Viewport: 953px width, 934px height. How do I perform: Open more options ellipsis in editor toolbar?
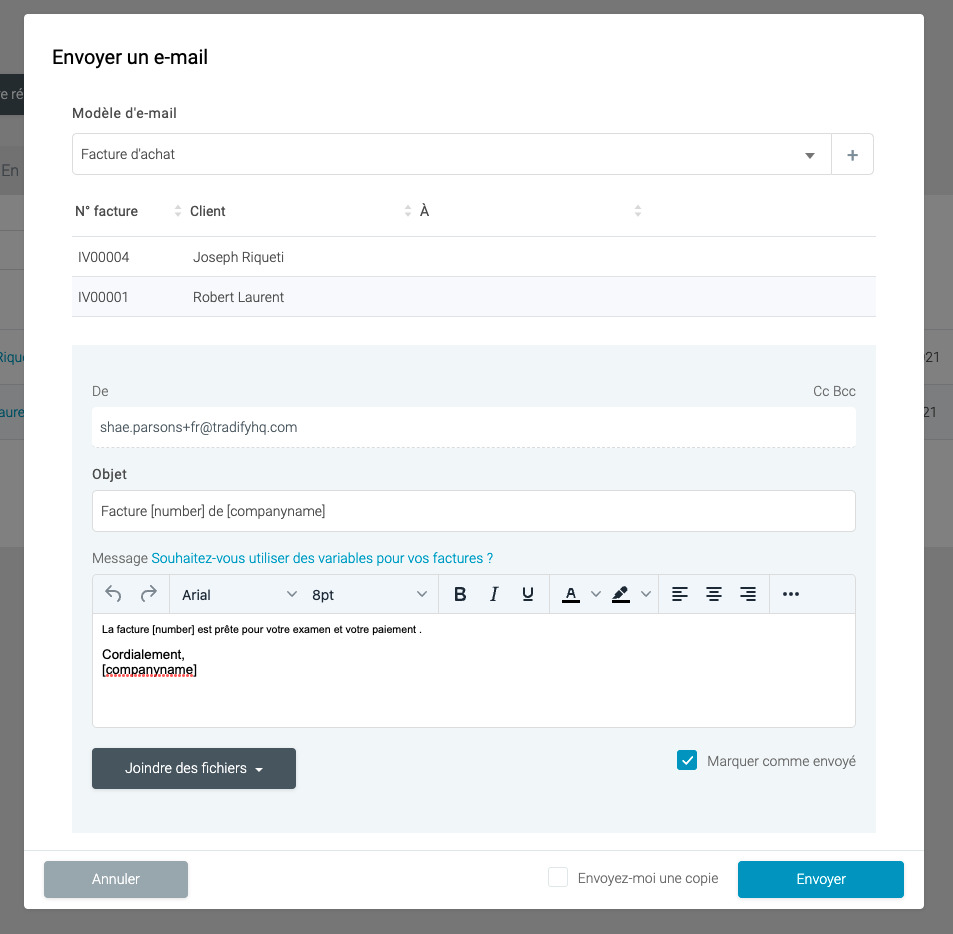791,594
